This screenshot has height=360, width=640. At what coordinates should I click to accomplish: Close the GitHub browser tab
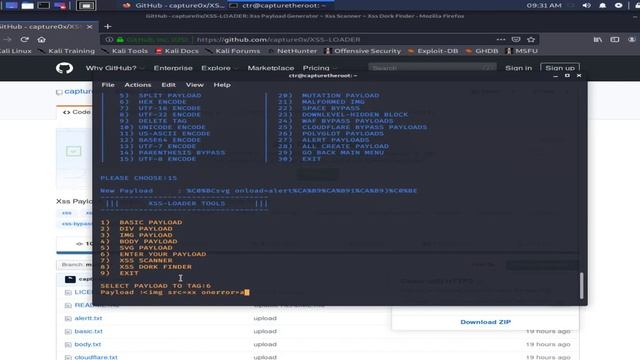click(89, 27)
